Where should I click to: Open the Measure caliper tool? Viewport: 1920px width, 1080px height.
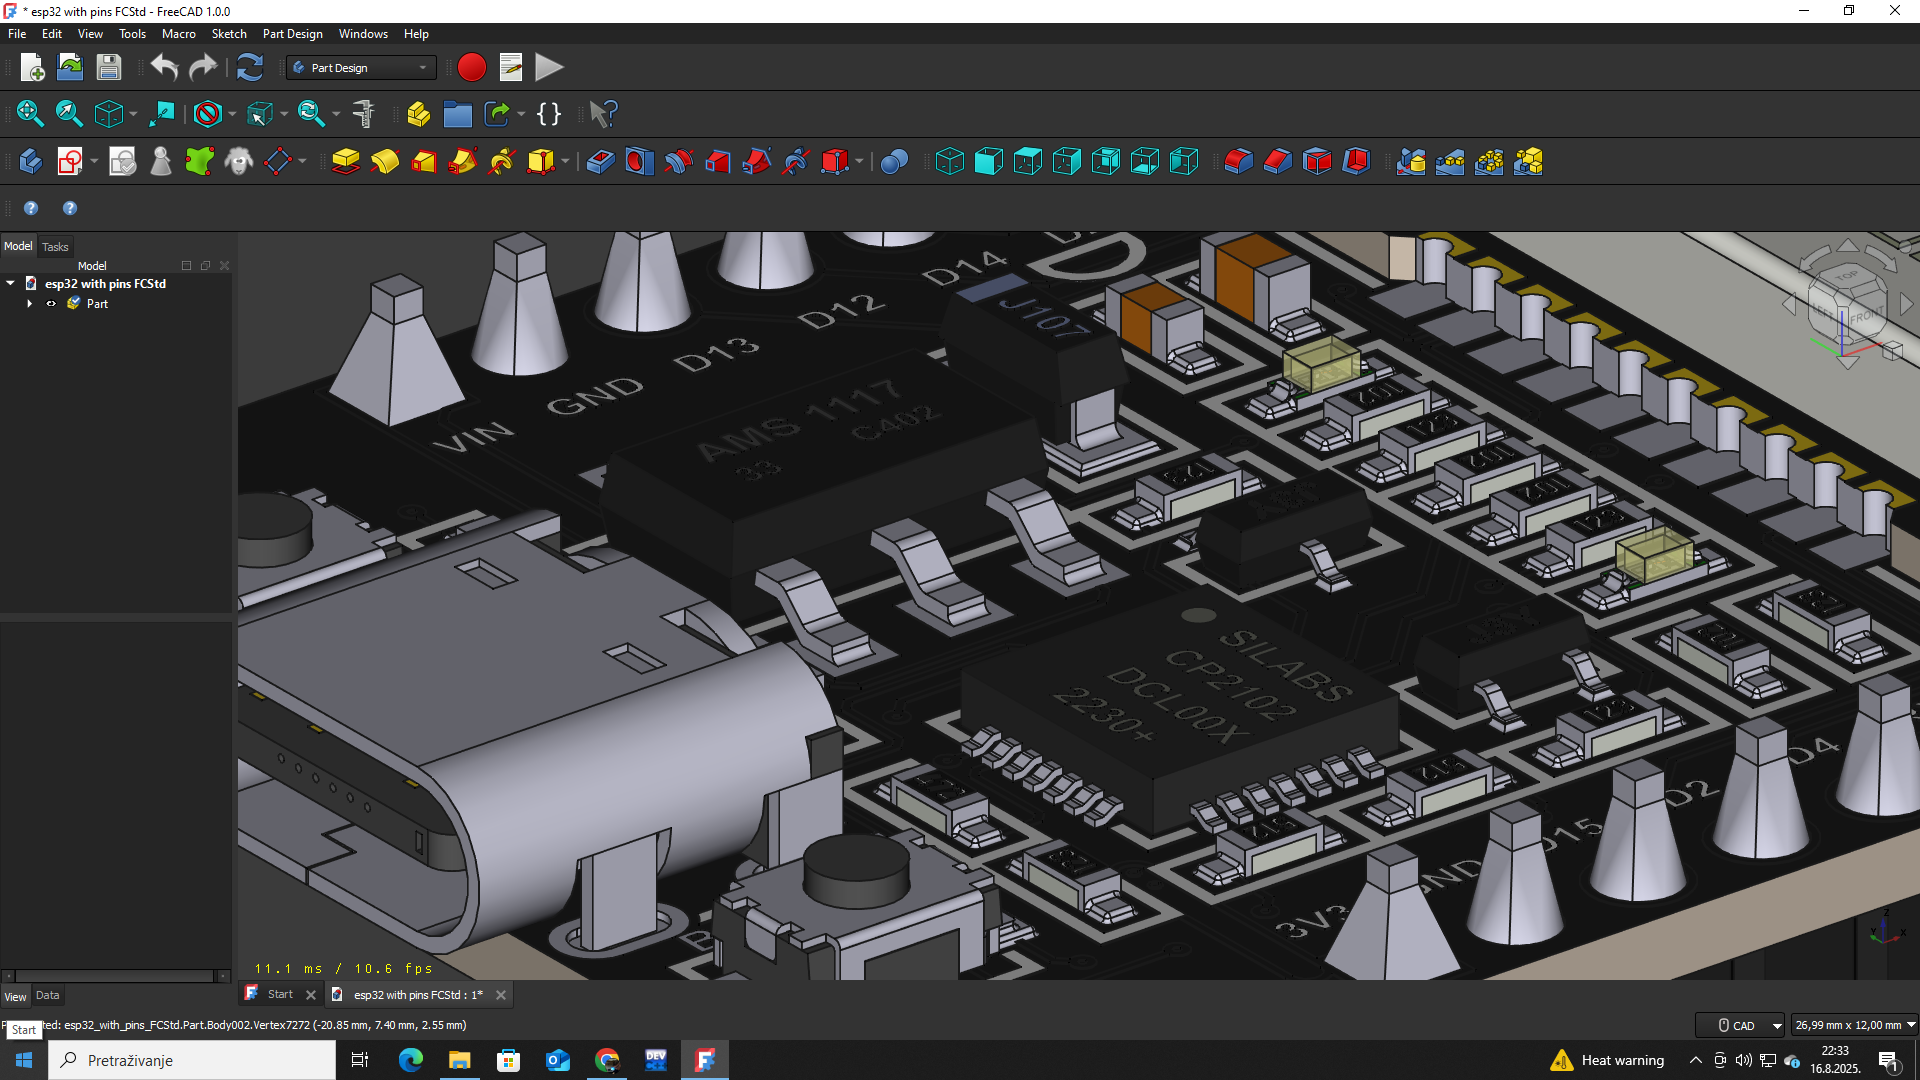click(x=364, y=114)
